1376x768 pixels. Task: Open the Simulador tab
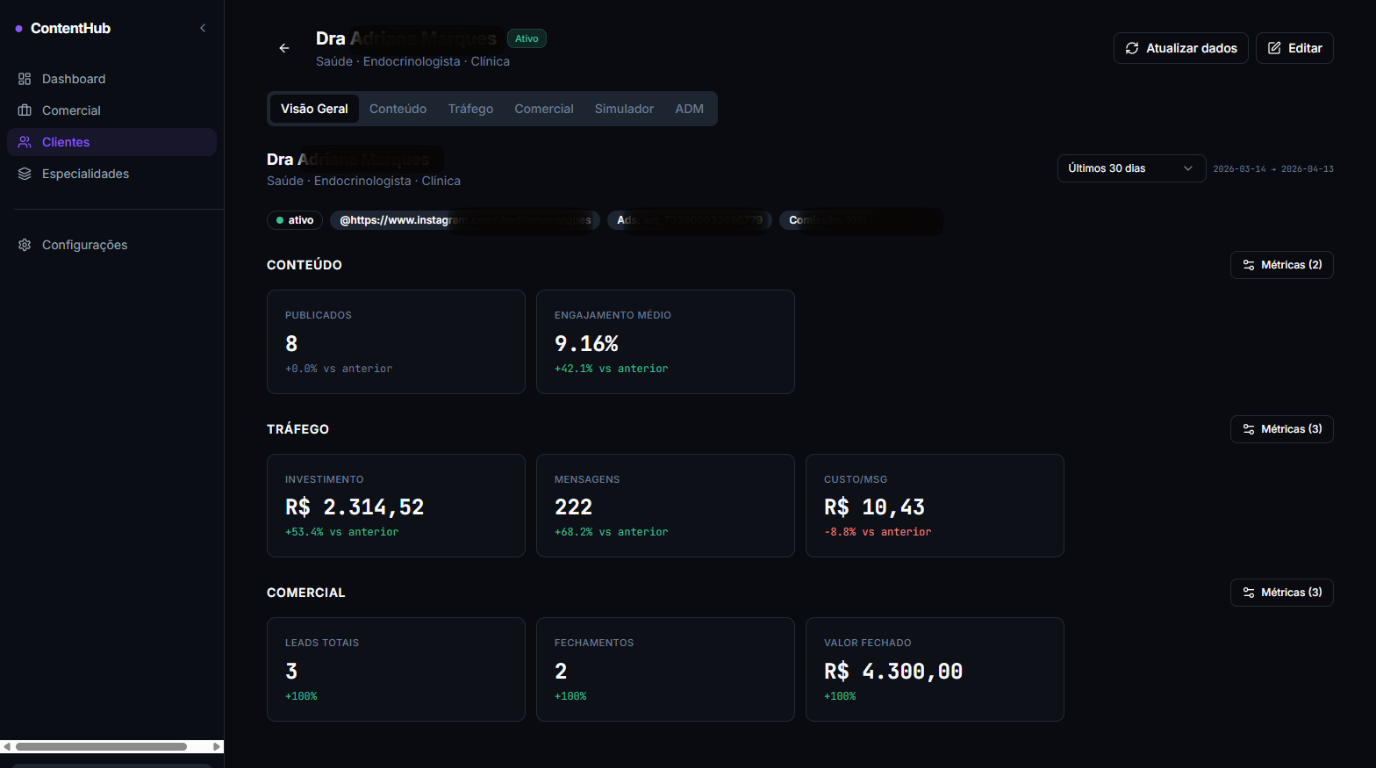pos(624,108)
